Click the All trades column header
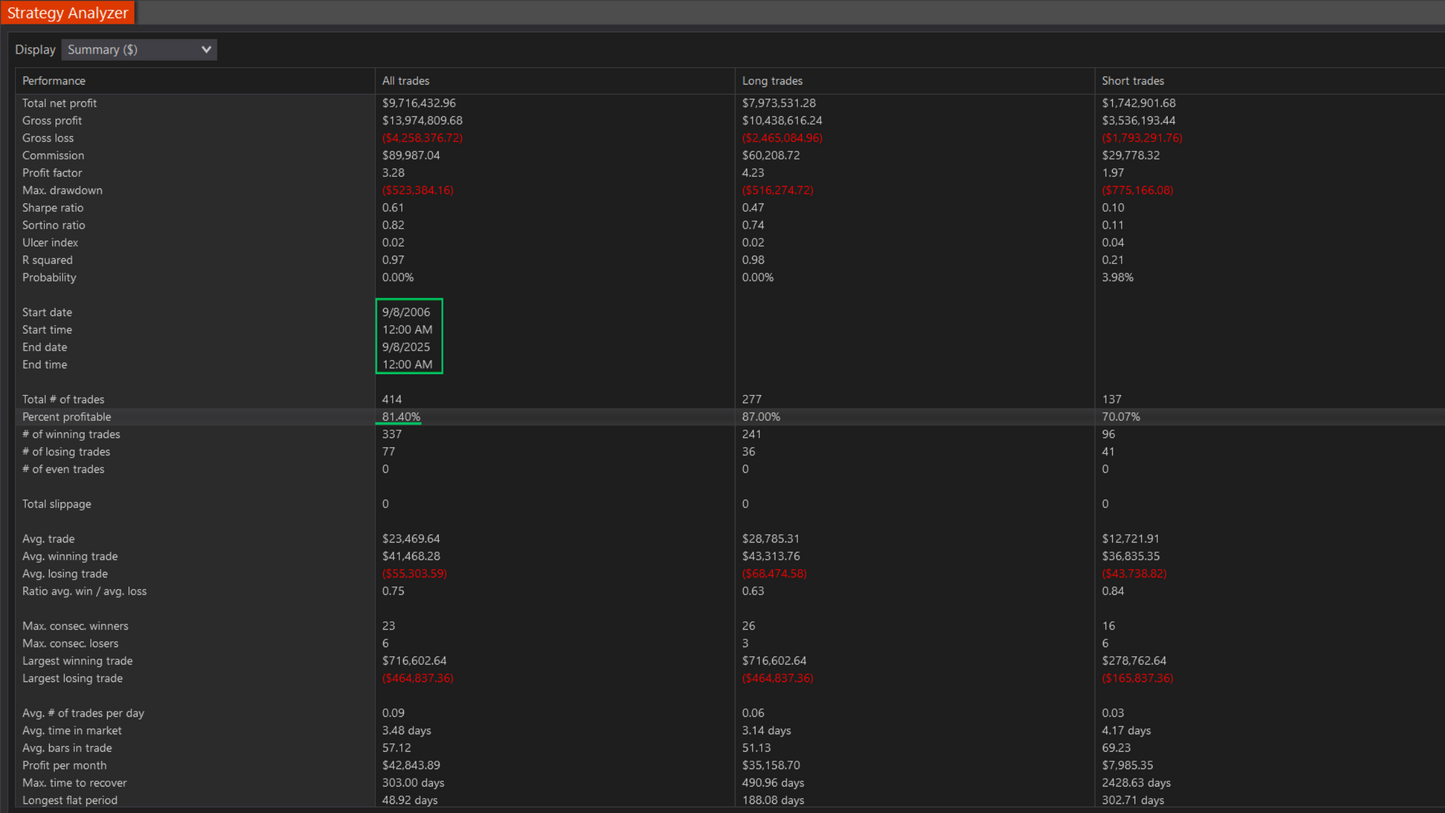 click(405, 81)
